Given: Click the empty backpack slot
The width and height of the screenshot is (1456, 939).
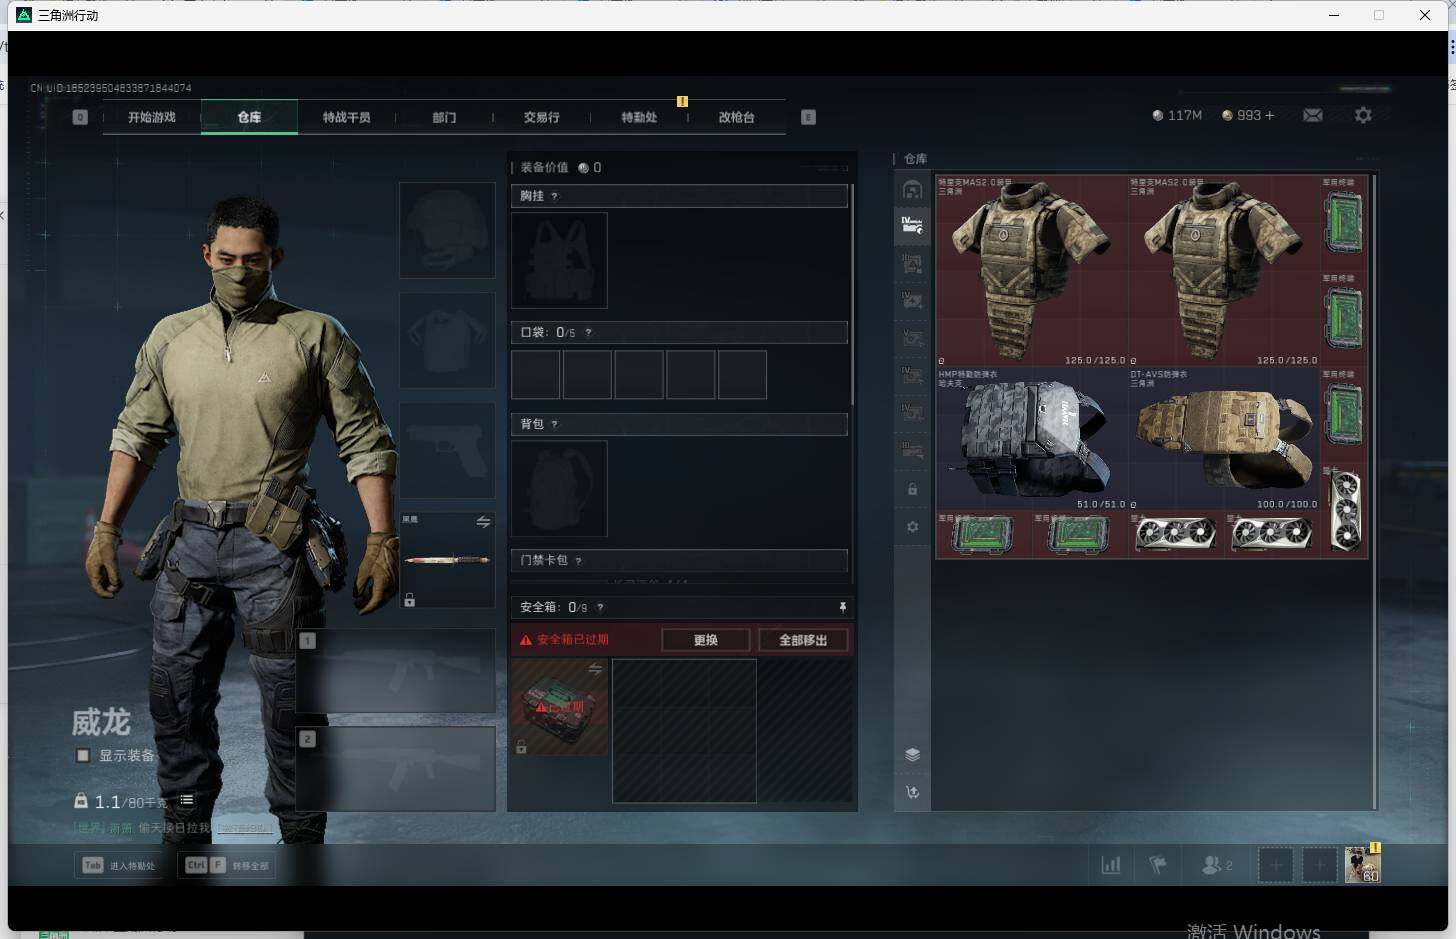Looking at the screenshot, I should point(559,488).
